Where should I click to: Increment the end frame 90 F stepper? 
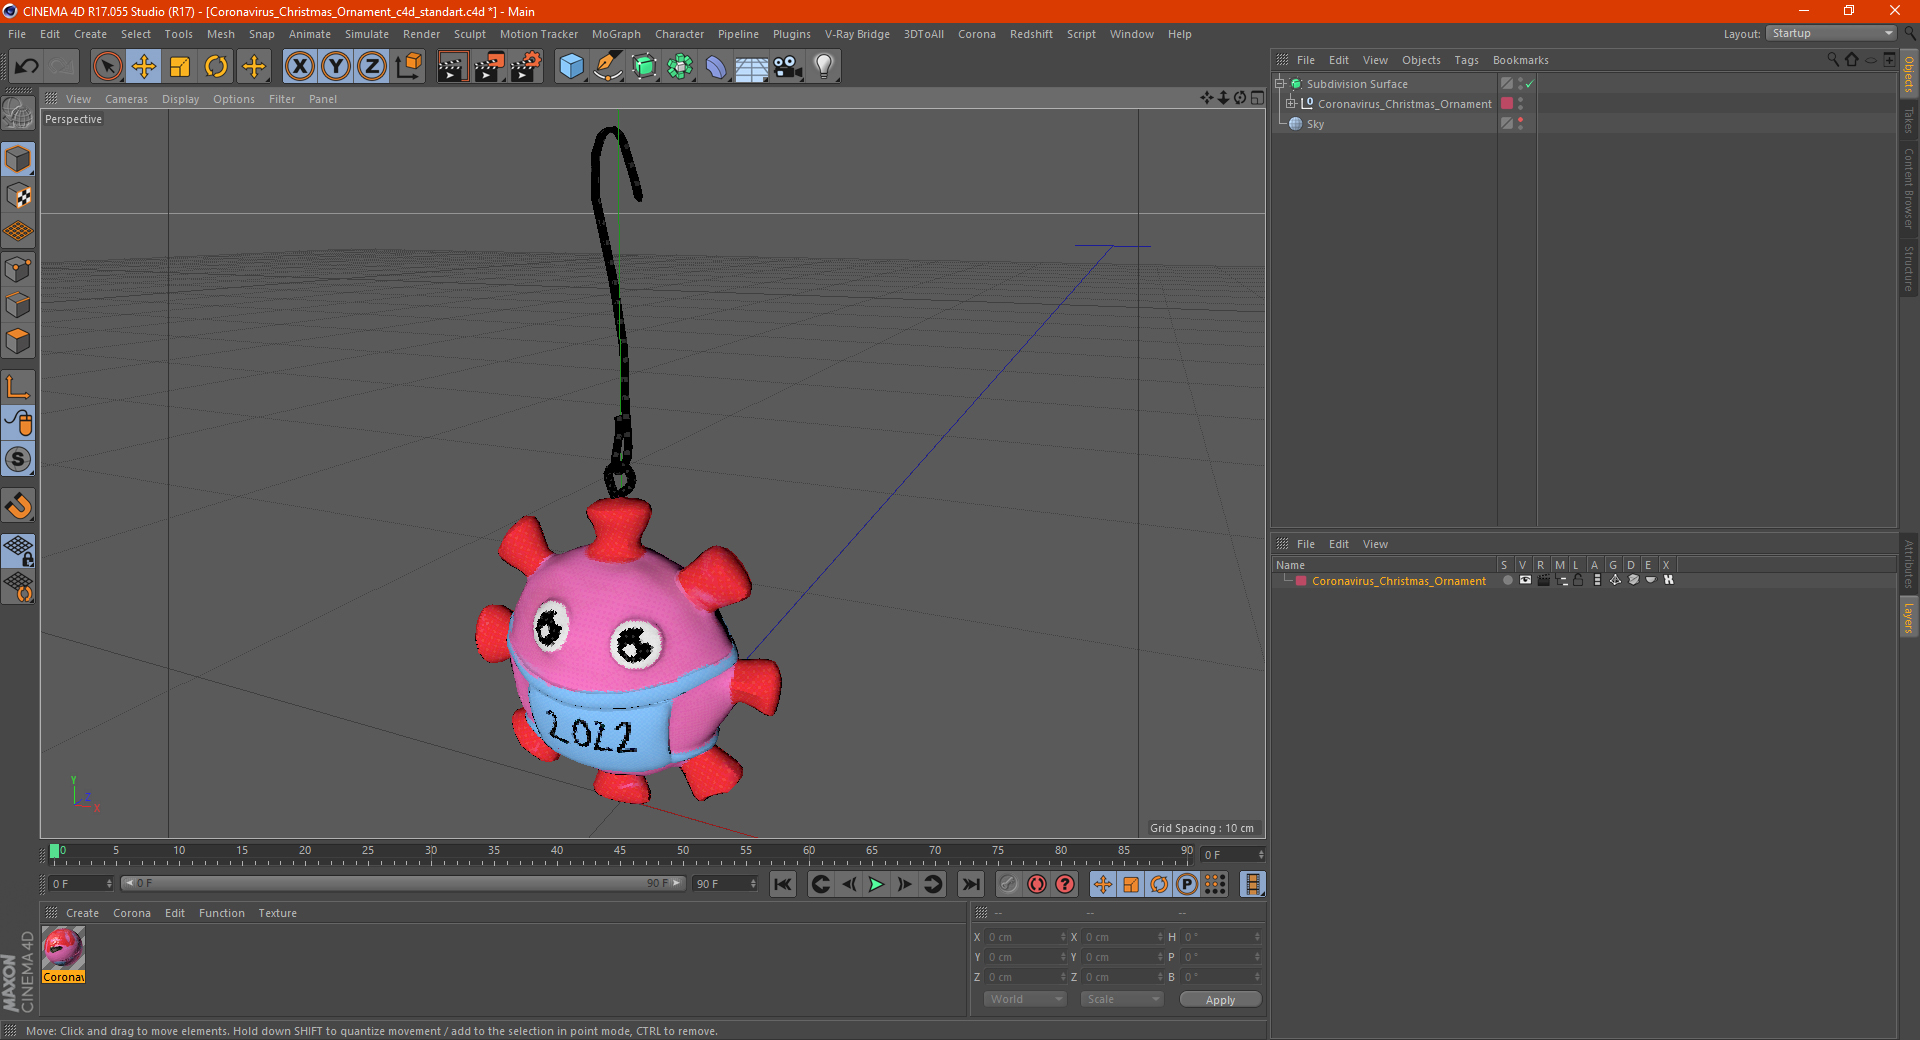coord(753,881)
